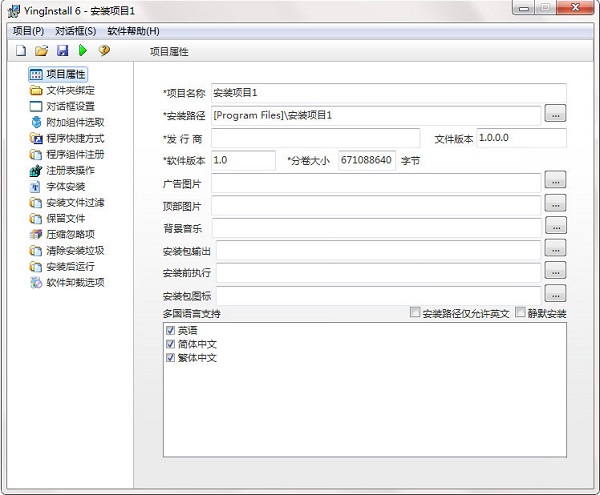Click the 文件版本 input field
The image size is (600, 495).
coord(522,138)
